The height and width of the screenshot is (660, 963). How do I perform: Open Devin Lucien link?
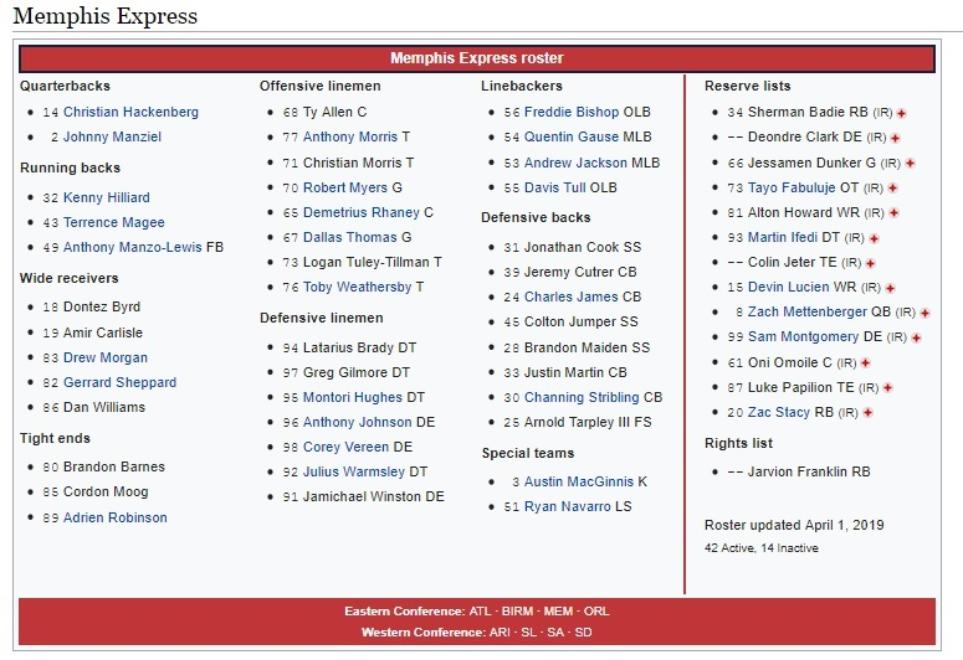point(788,287)
